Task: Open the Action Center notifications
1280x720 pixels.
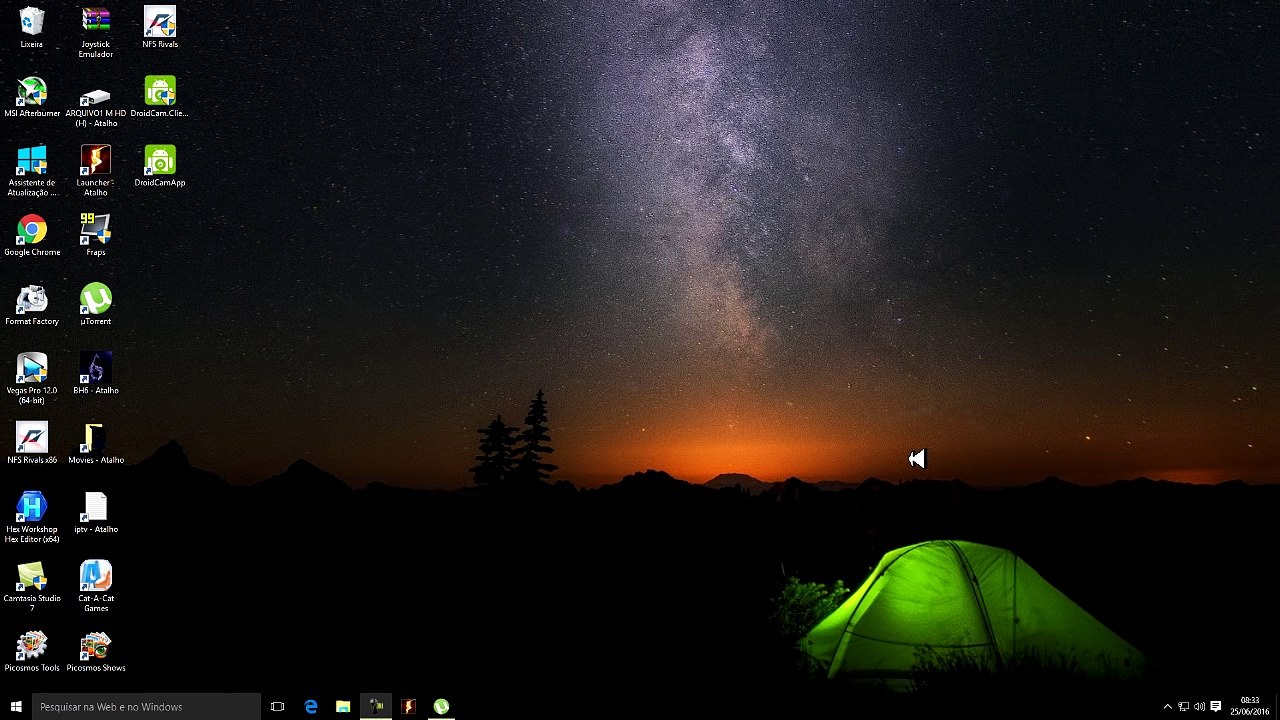Action: (1216, 706)
